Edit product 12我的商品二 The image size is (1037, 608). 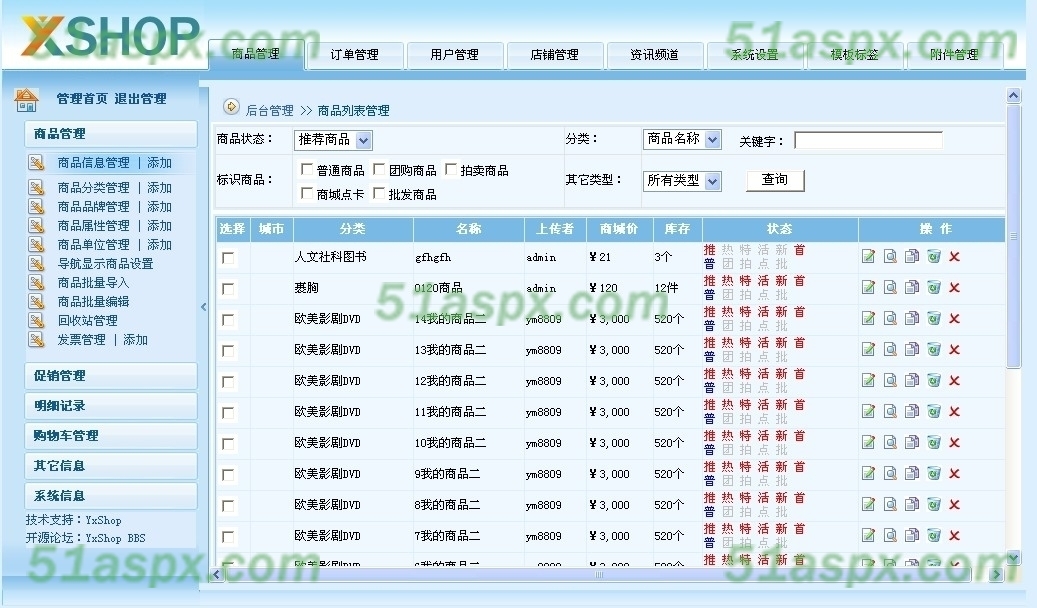coord(868,380)
